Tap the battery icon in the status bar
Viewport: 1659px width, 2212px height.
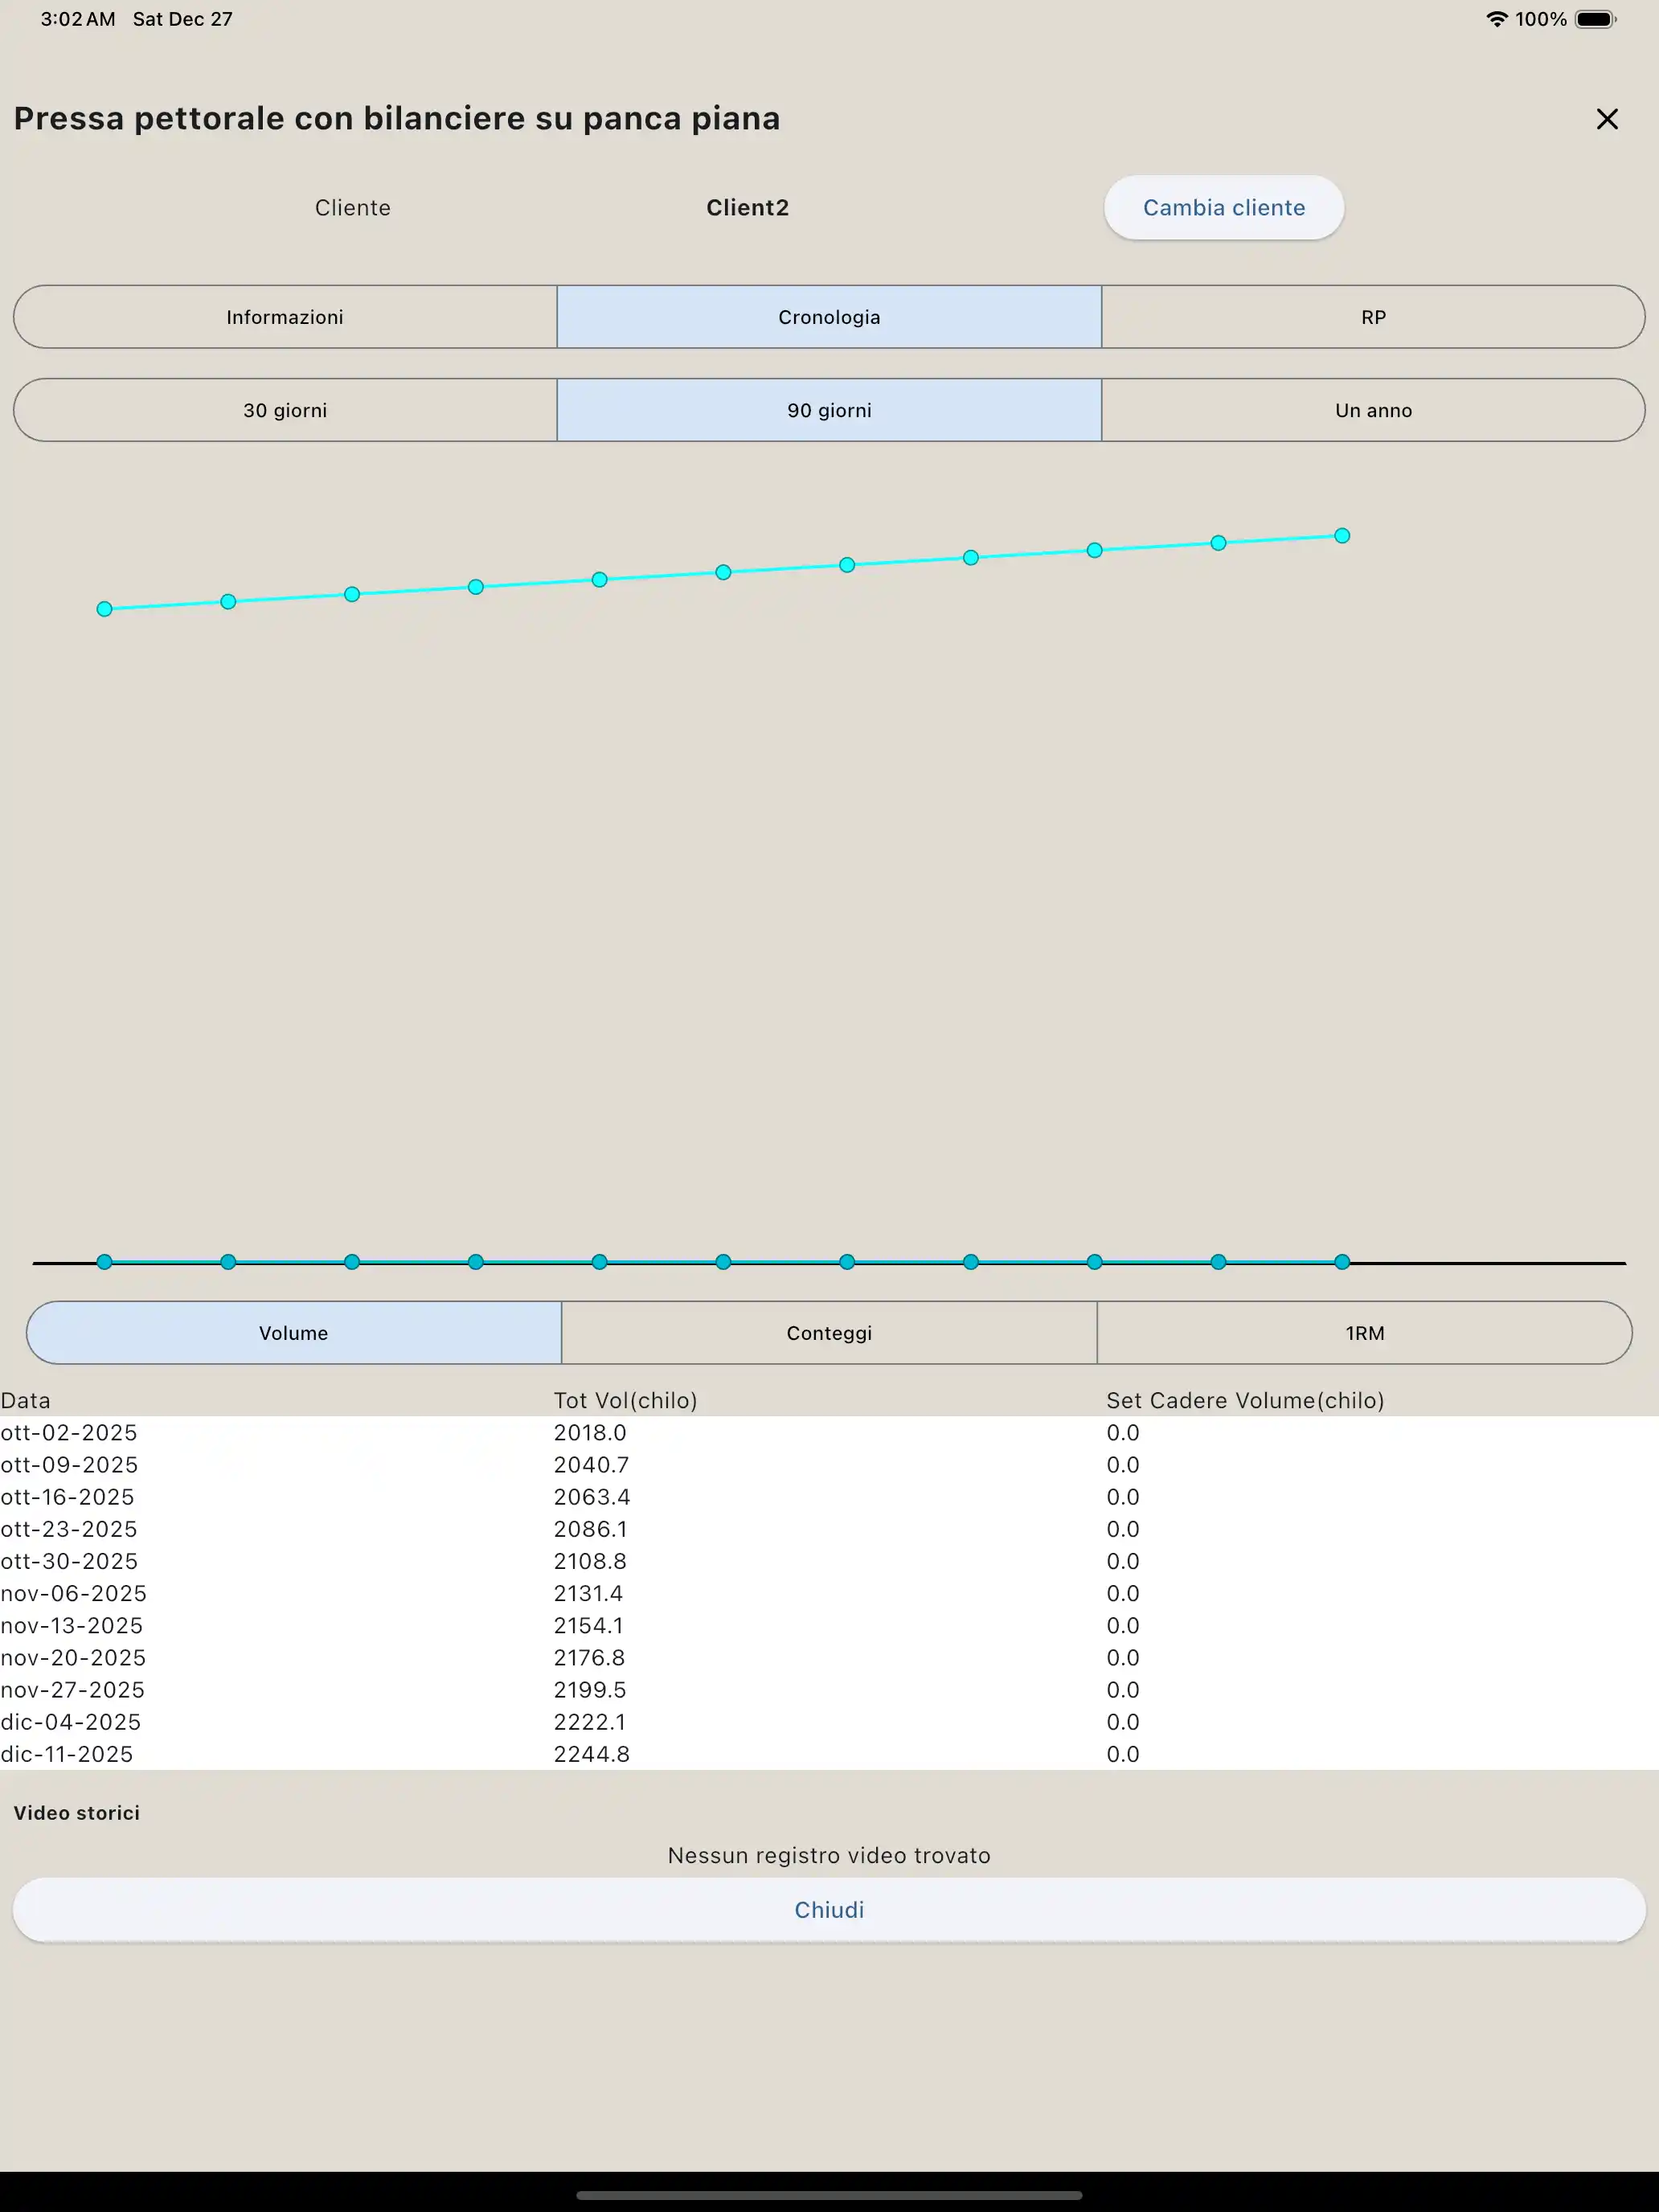tap(1595, 19)
